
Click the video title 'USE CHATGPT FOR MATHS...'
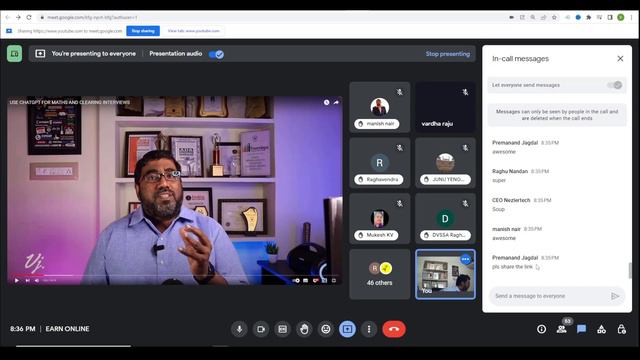click(70, 102)
